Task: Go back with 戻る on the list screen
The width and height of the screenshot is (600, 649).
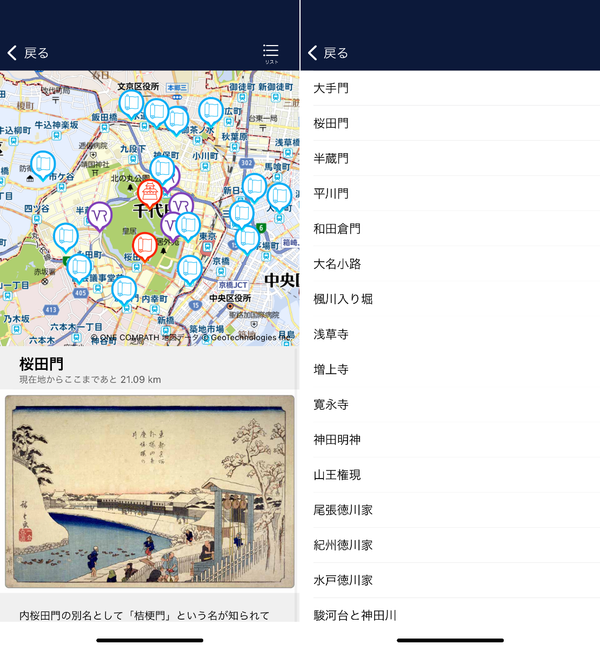Action: (x=328, y=53)
